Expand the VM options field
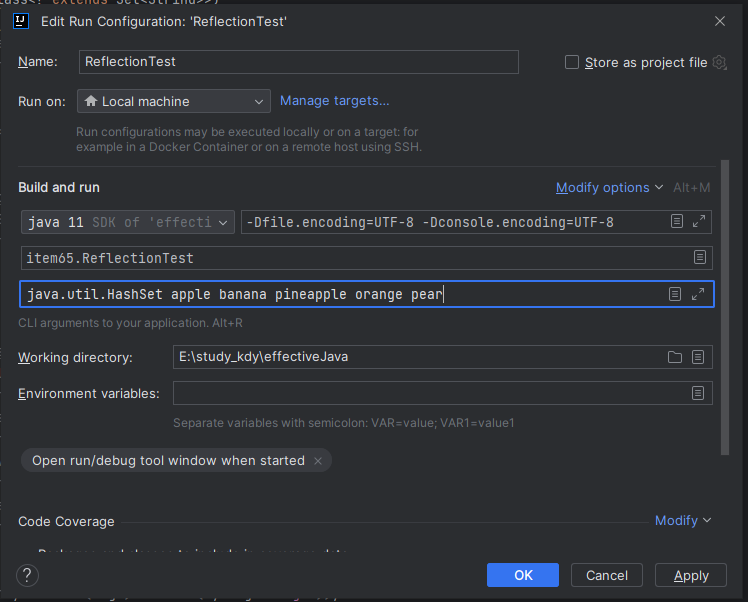This screenshot has height=602, width=748. click(699, 221)
